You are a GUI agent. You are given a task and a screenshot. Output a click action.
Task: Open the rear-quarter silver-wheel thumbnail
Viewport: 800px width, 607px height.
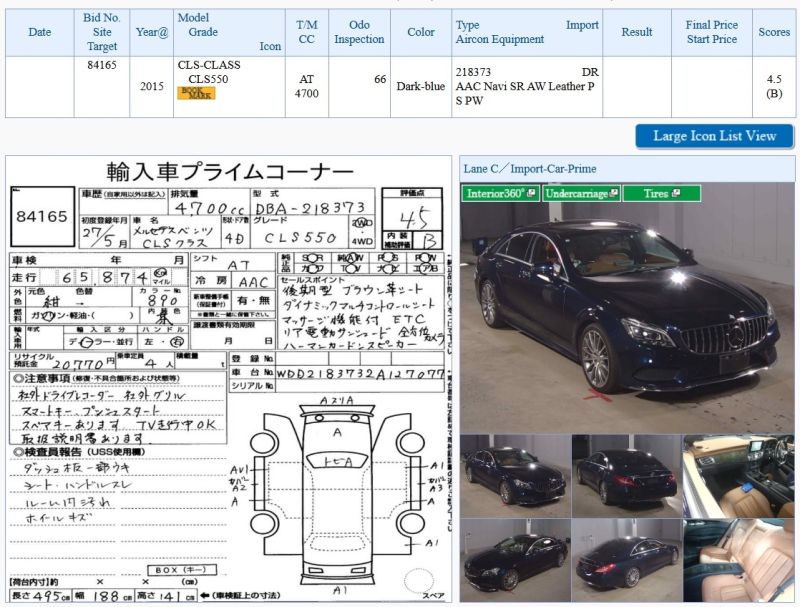click(x=627, y=561)
